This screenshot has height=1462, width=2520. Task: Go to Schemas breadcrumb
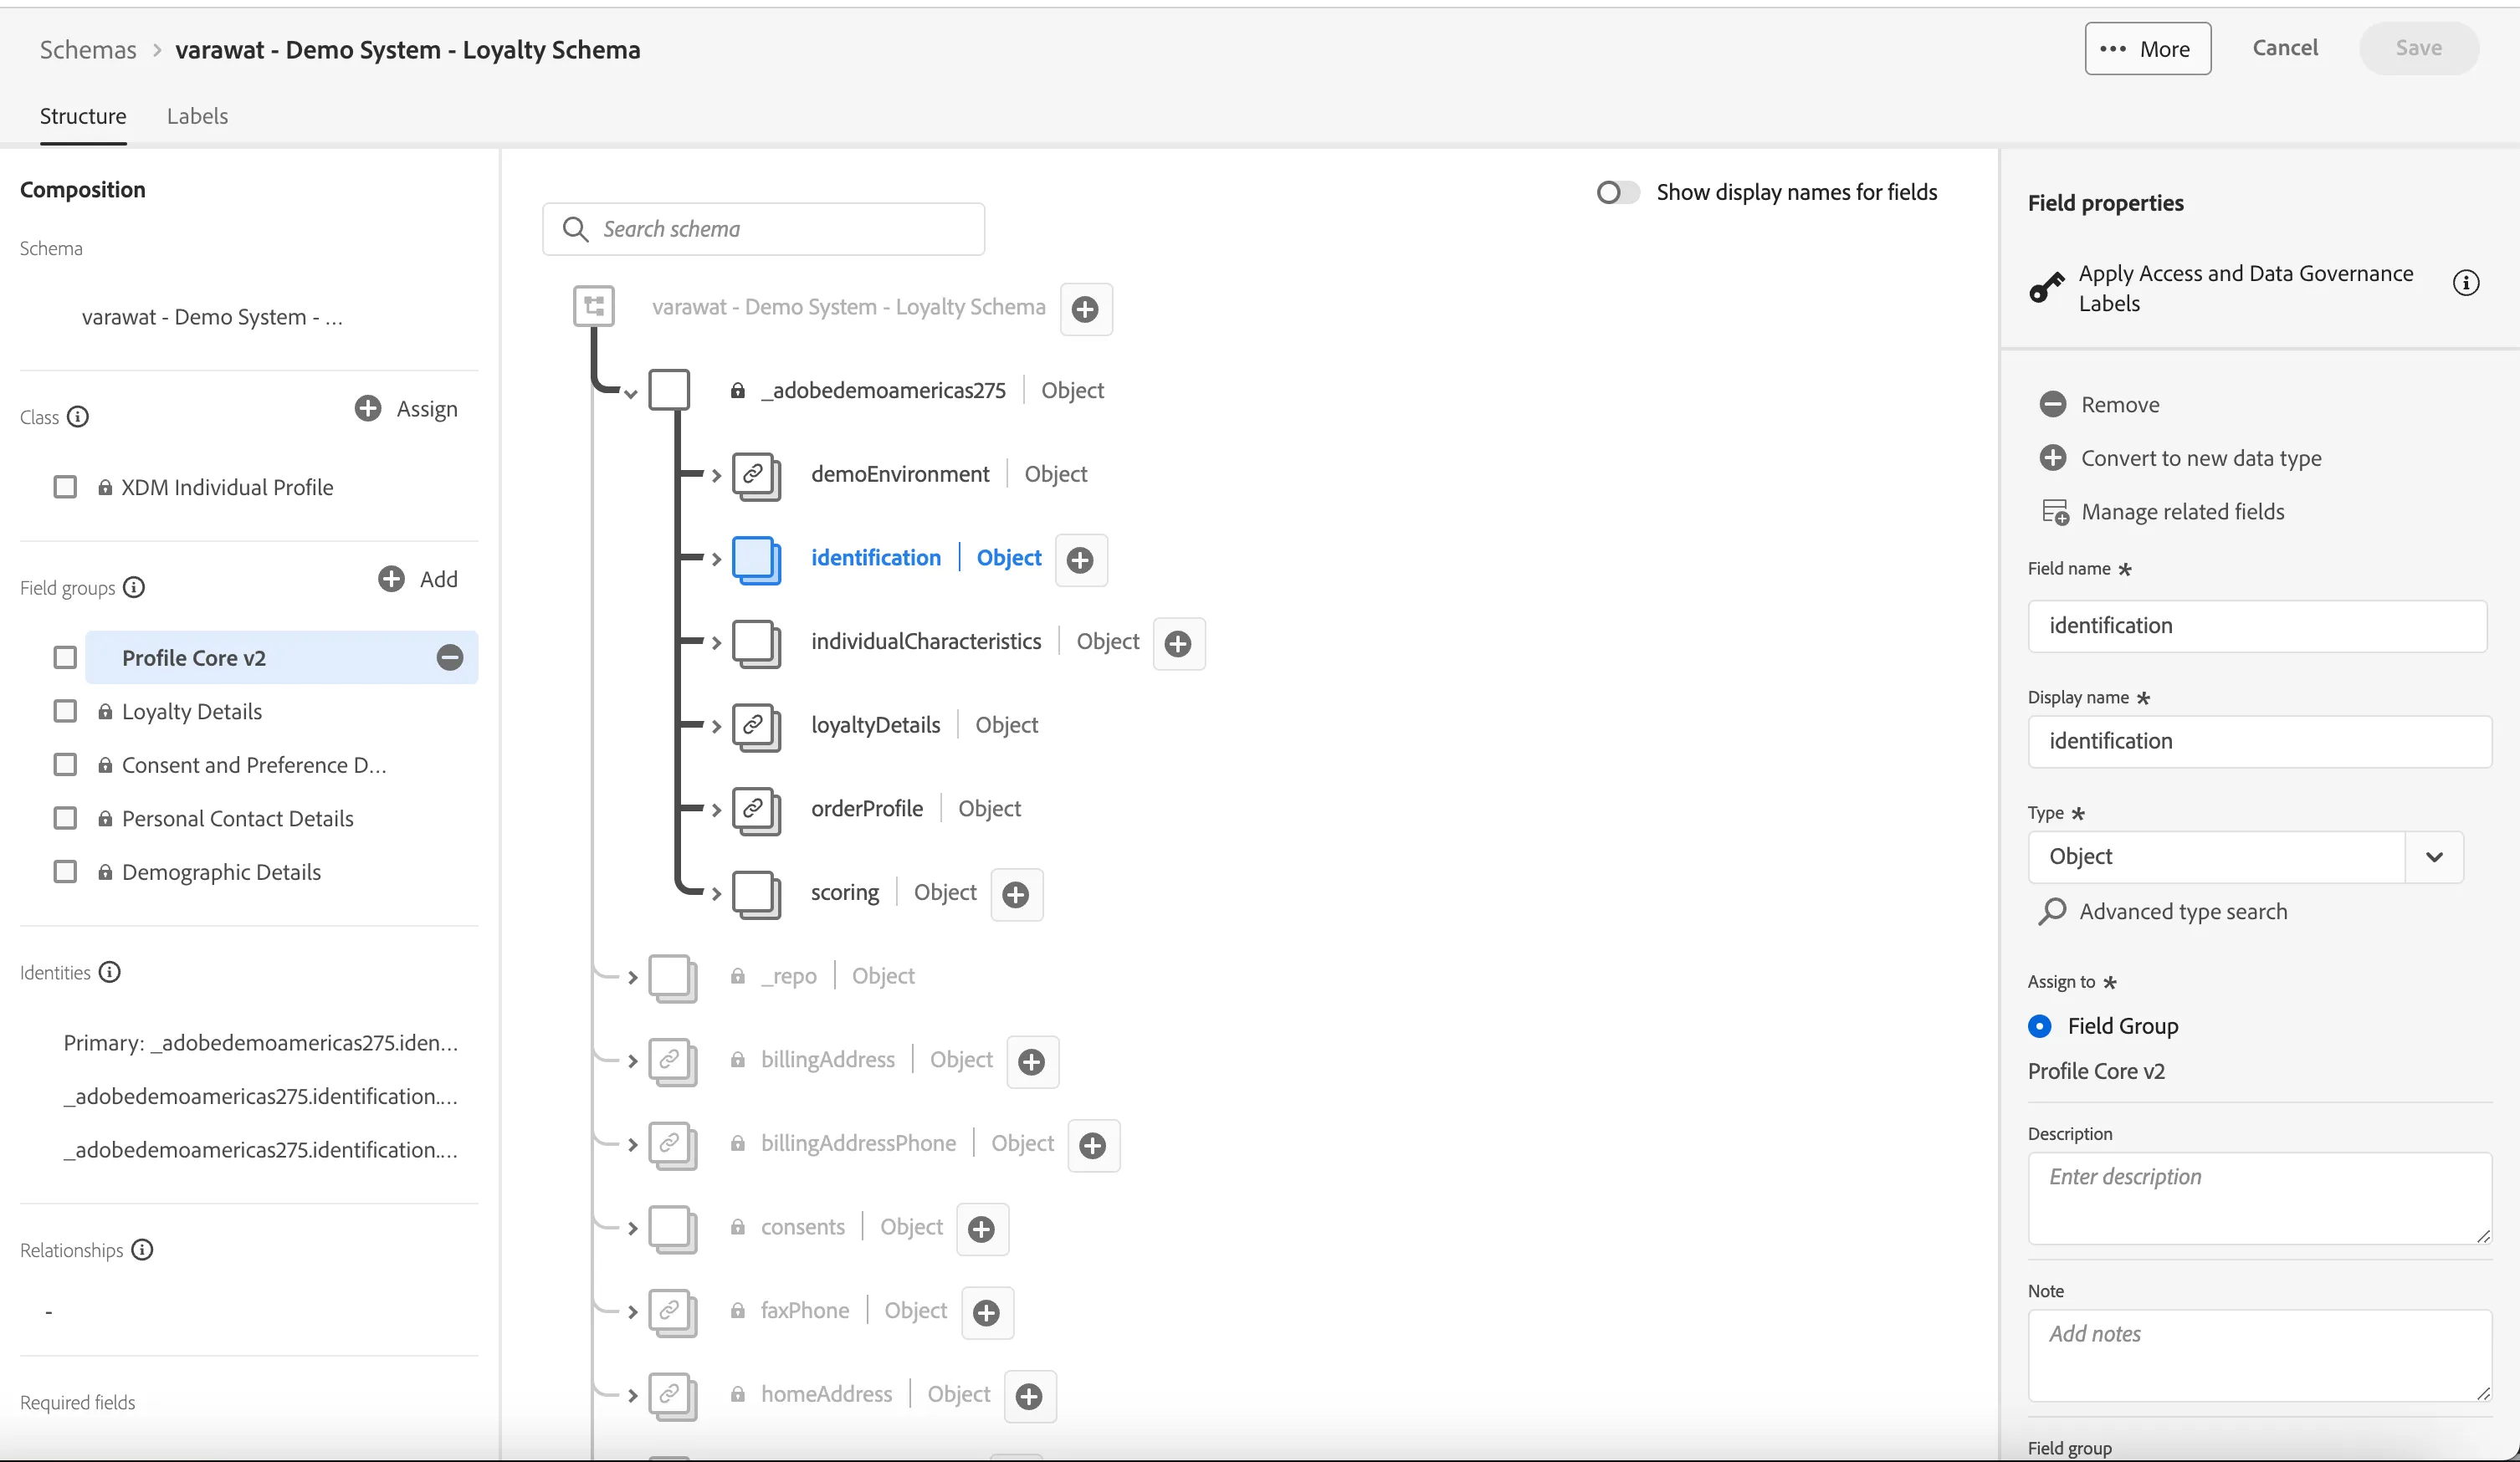(88, 49)
